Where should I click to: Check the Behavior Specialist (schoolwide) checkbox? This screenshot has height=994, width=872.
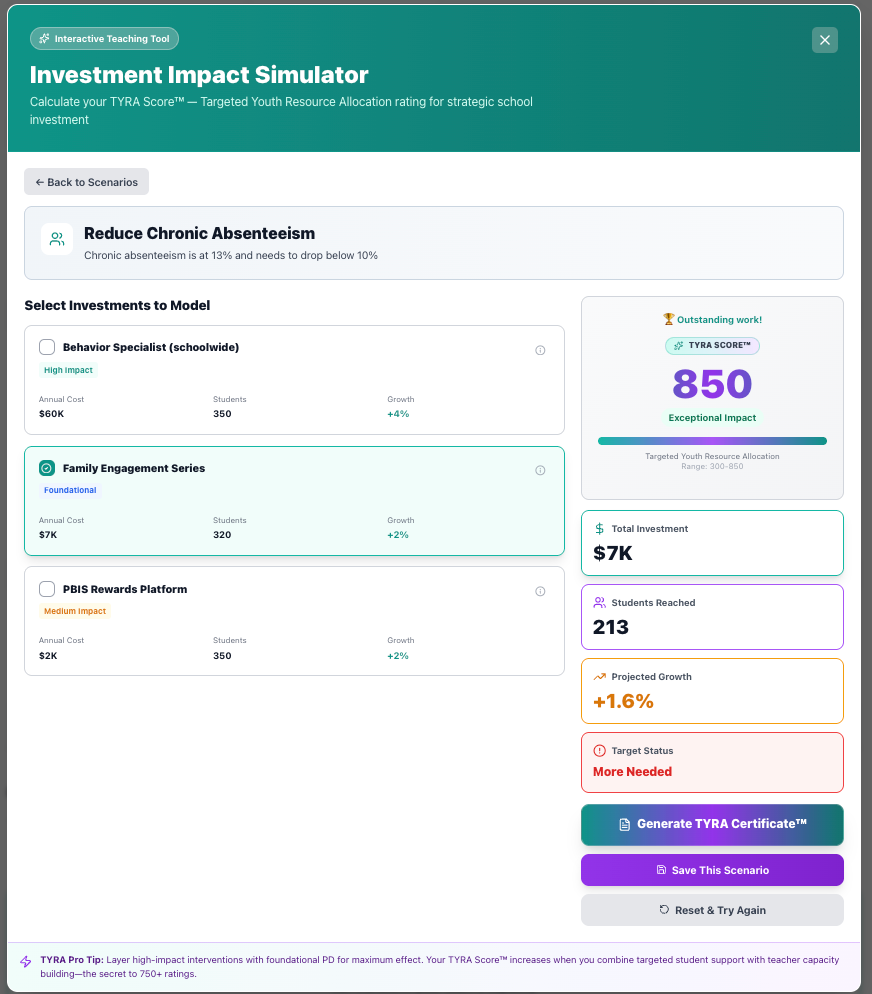(x=47, y=347)
